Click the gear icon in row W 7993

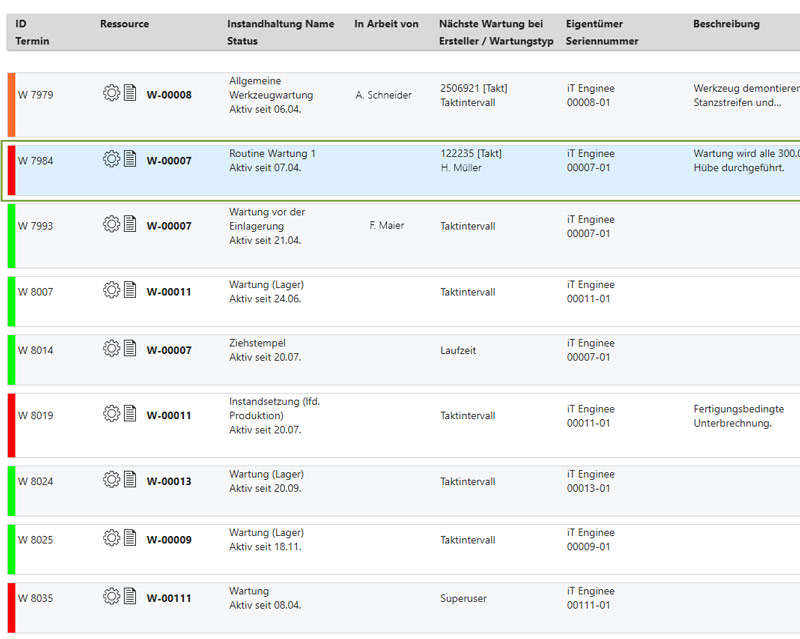(x=111, y=224)
